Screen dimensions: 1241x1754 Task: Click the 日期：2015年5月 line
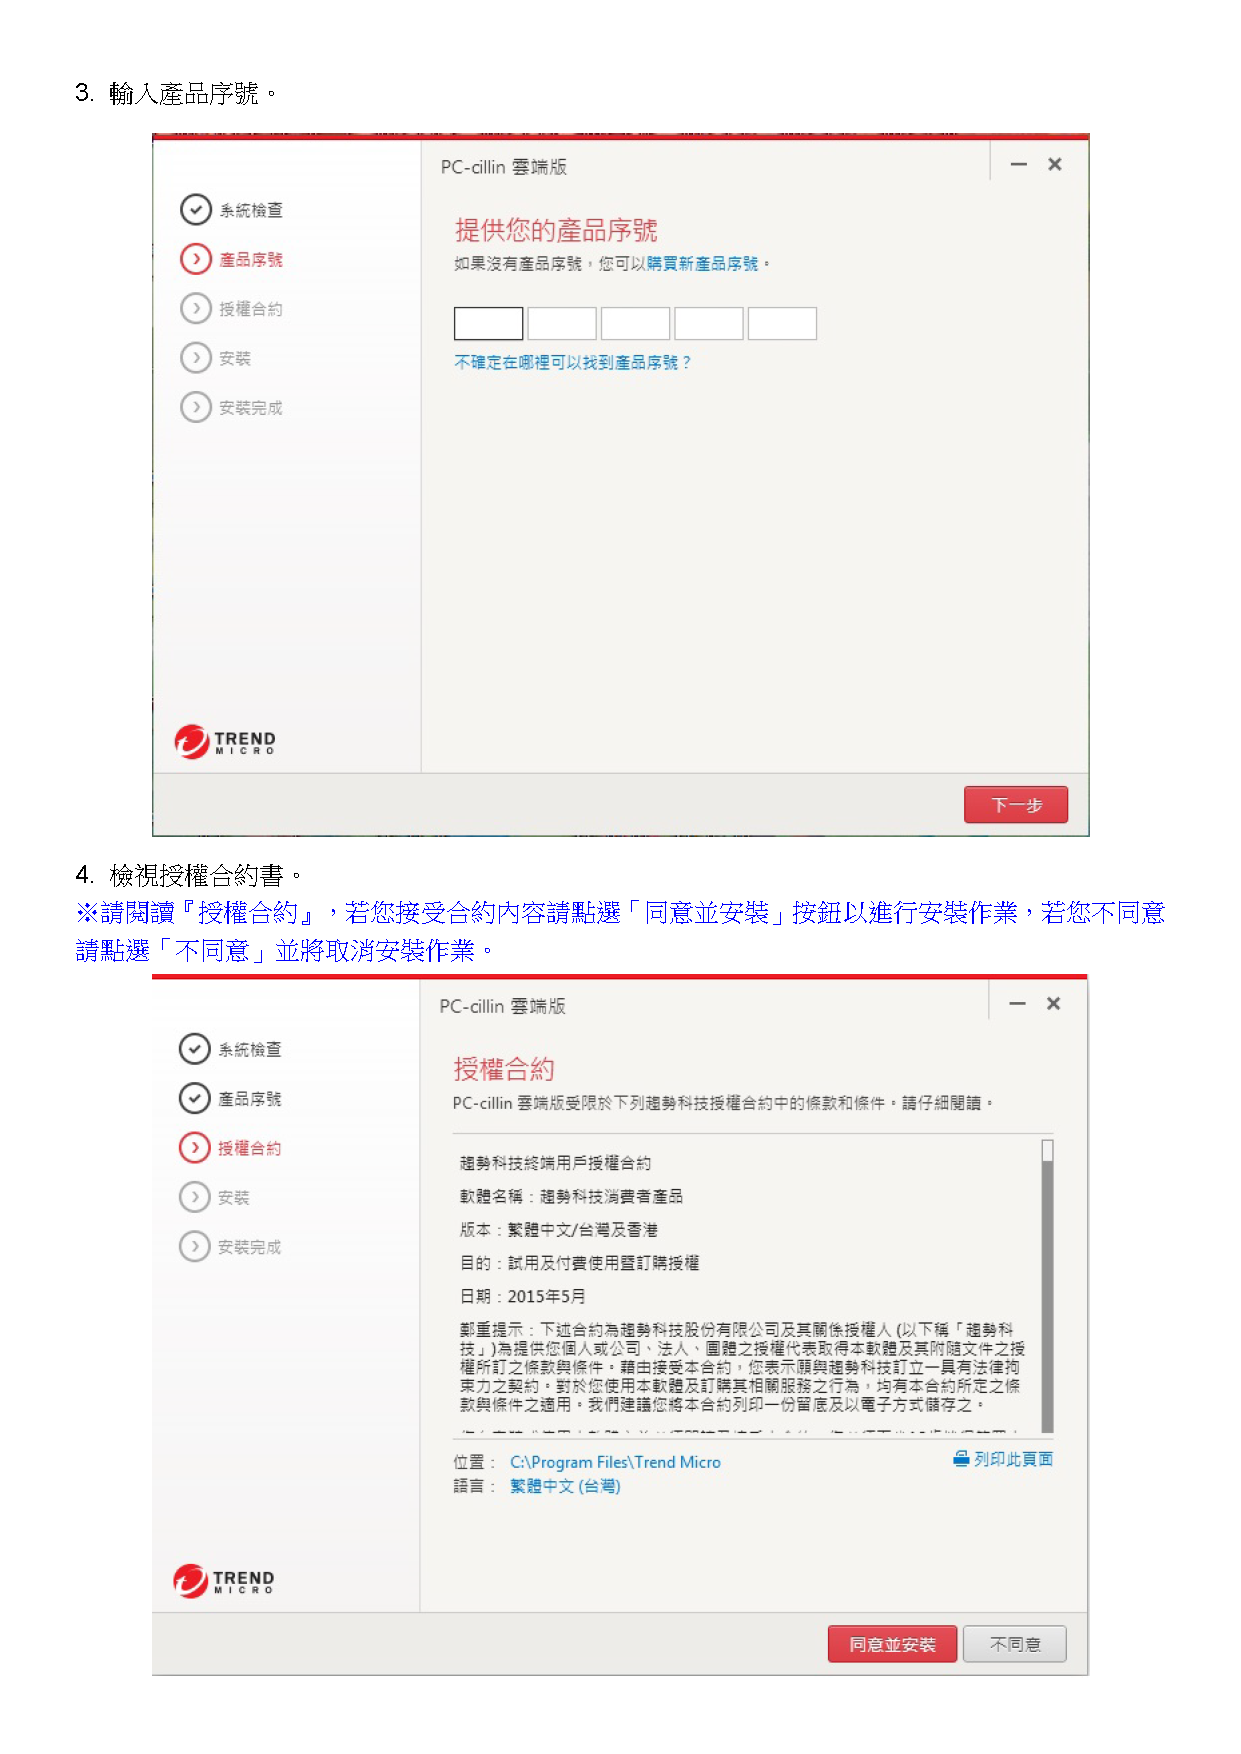[523, 1296]
